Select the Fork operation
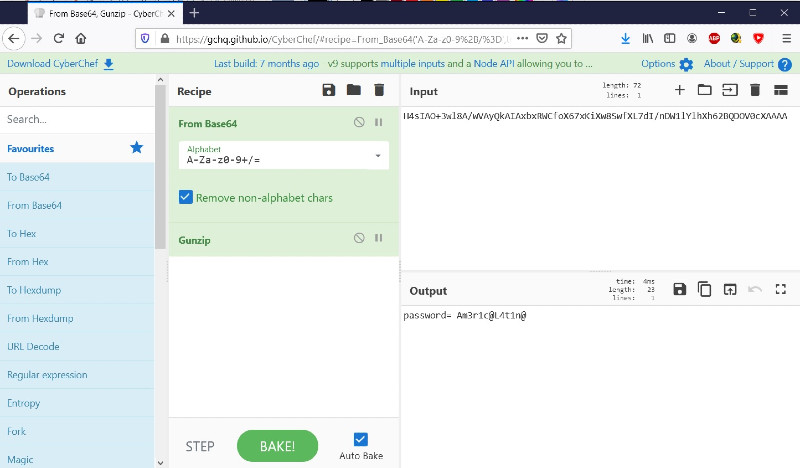 point(77,431)
